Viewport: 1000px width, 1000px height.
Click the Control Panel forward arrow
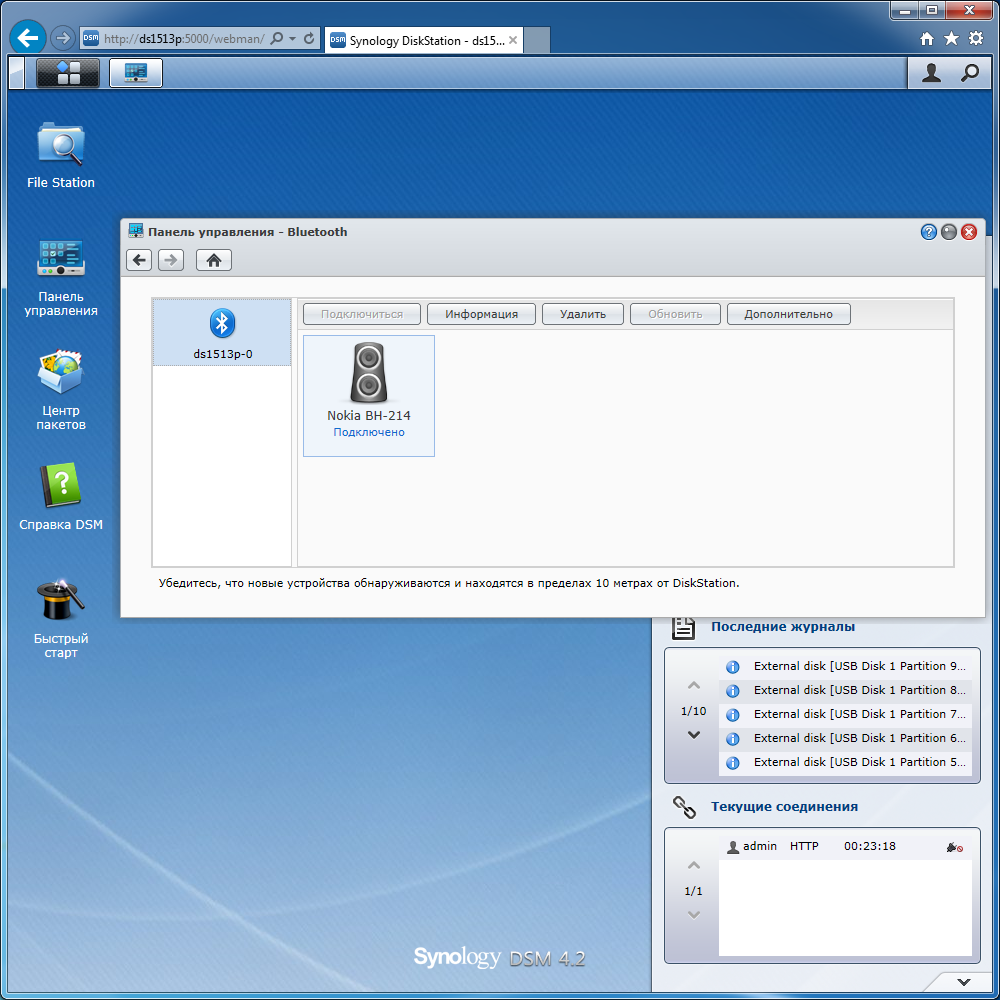[171, 260]
